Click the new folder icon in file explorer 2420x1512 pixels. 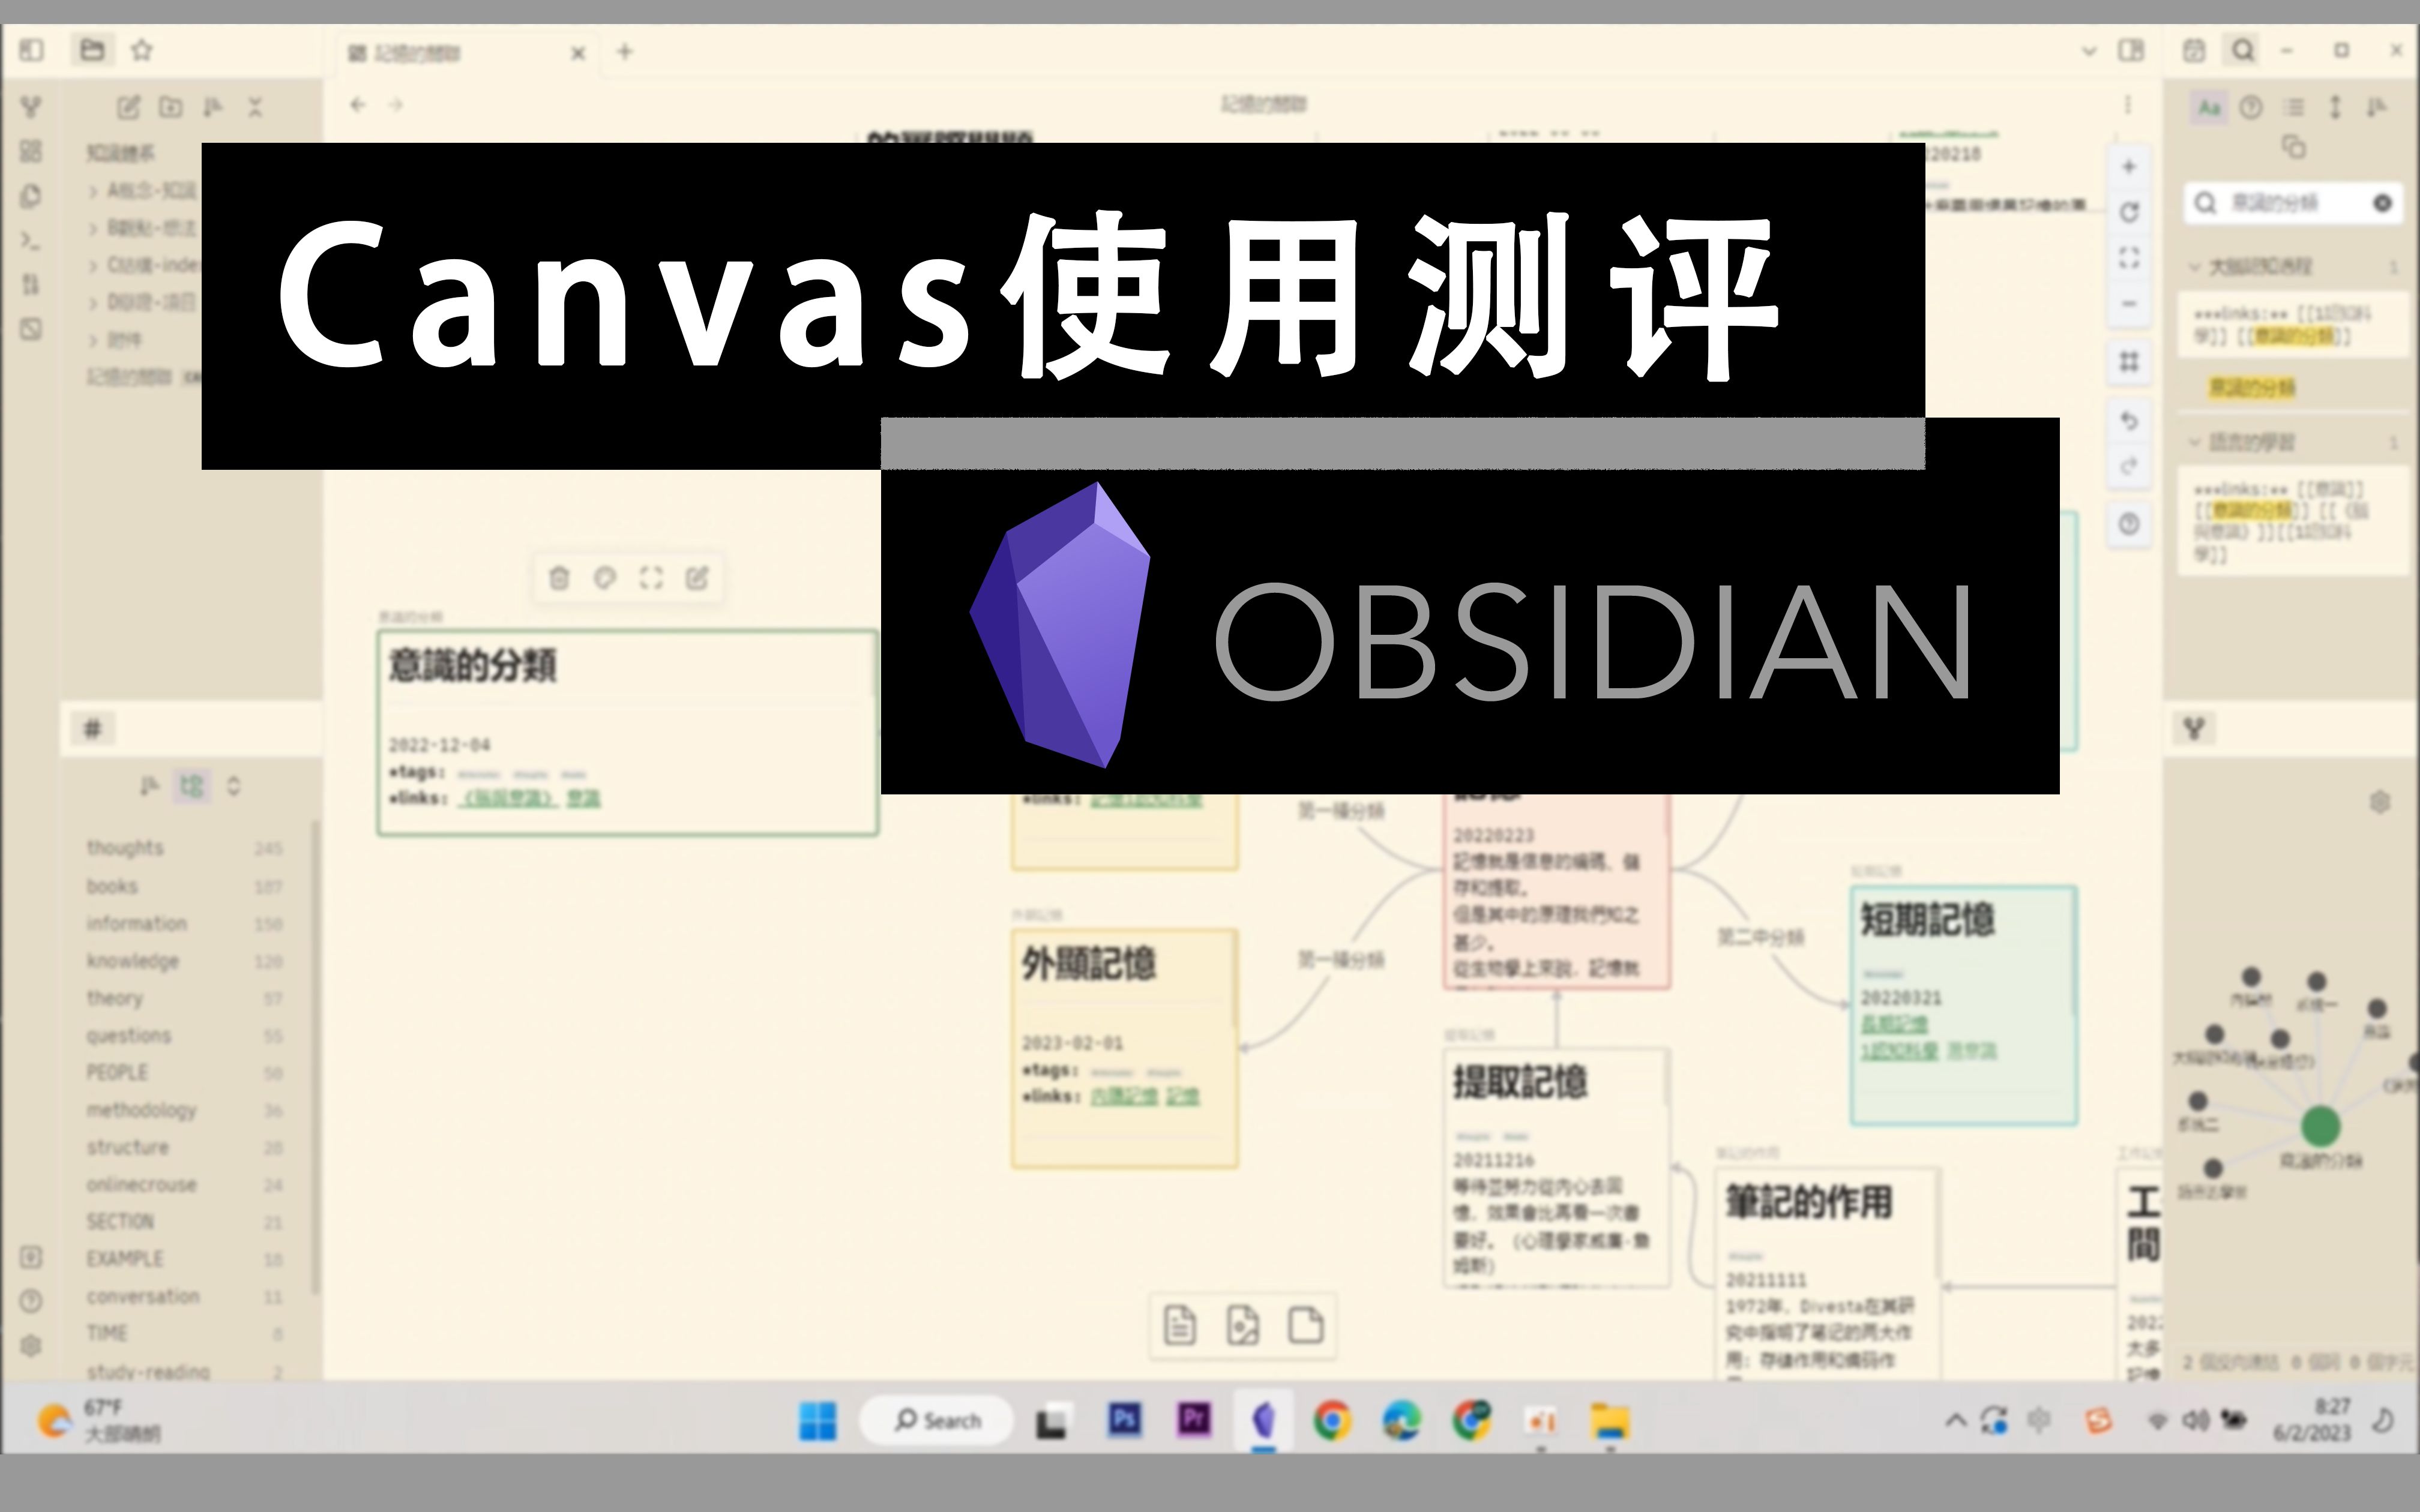[x=172, y=107]
